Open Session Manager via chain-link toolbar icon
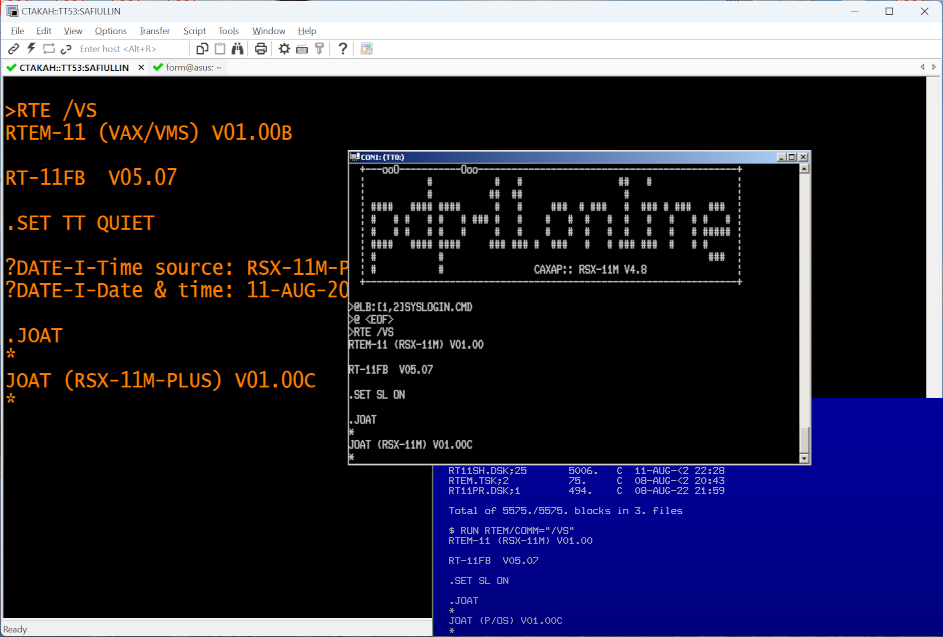 (14, 48)
